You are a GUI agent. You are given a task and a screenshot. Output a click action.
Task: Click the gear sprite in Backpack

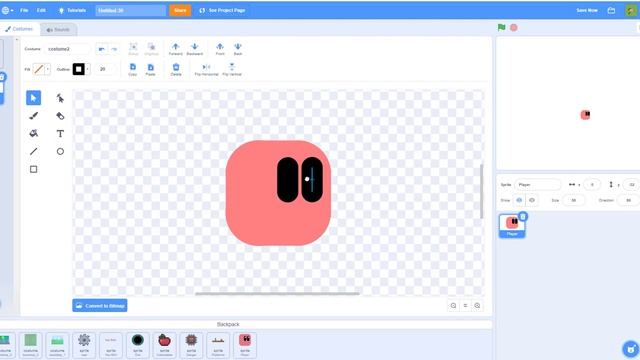(x=84, y=344)
